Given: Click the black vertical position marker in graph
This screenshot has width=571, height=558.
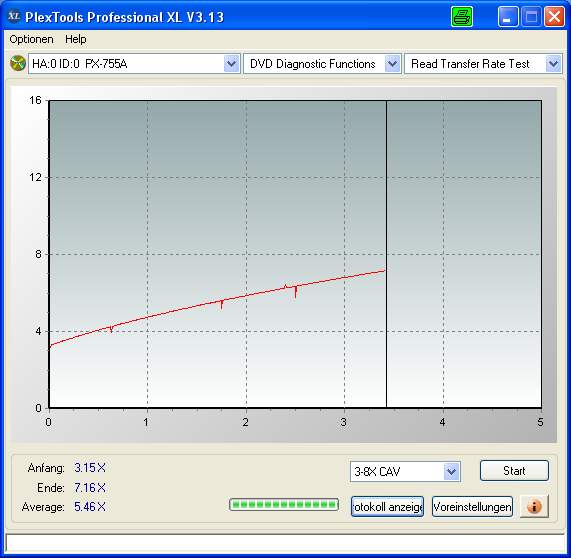Looking at the screenshot, I should (386, 255).
